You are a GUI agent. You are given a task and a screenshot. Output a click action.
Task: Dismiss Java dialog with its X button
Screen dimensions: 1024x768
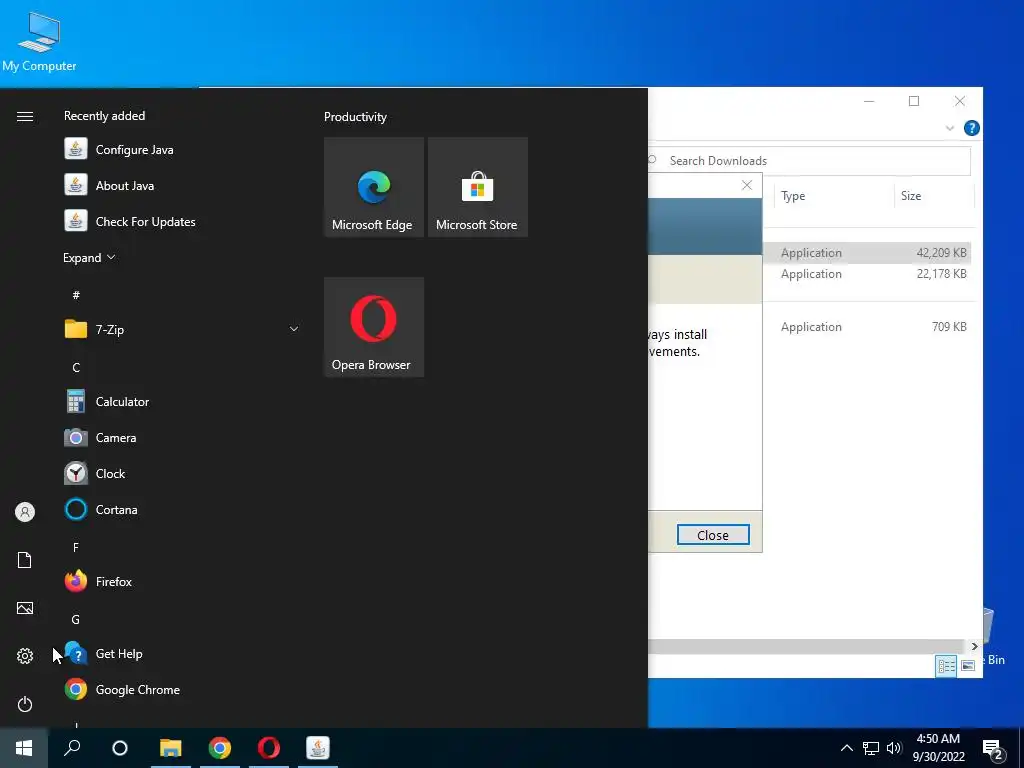pyautogui.click(x=747, y=185)
